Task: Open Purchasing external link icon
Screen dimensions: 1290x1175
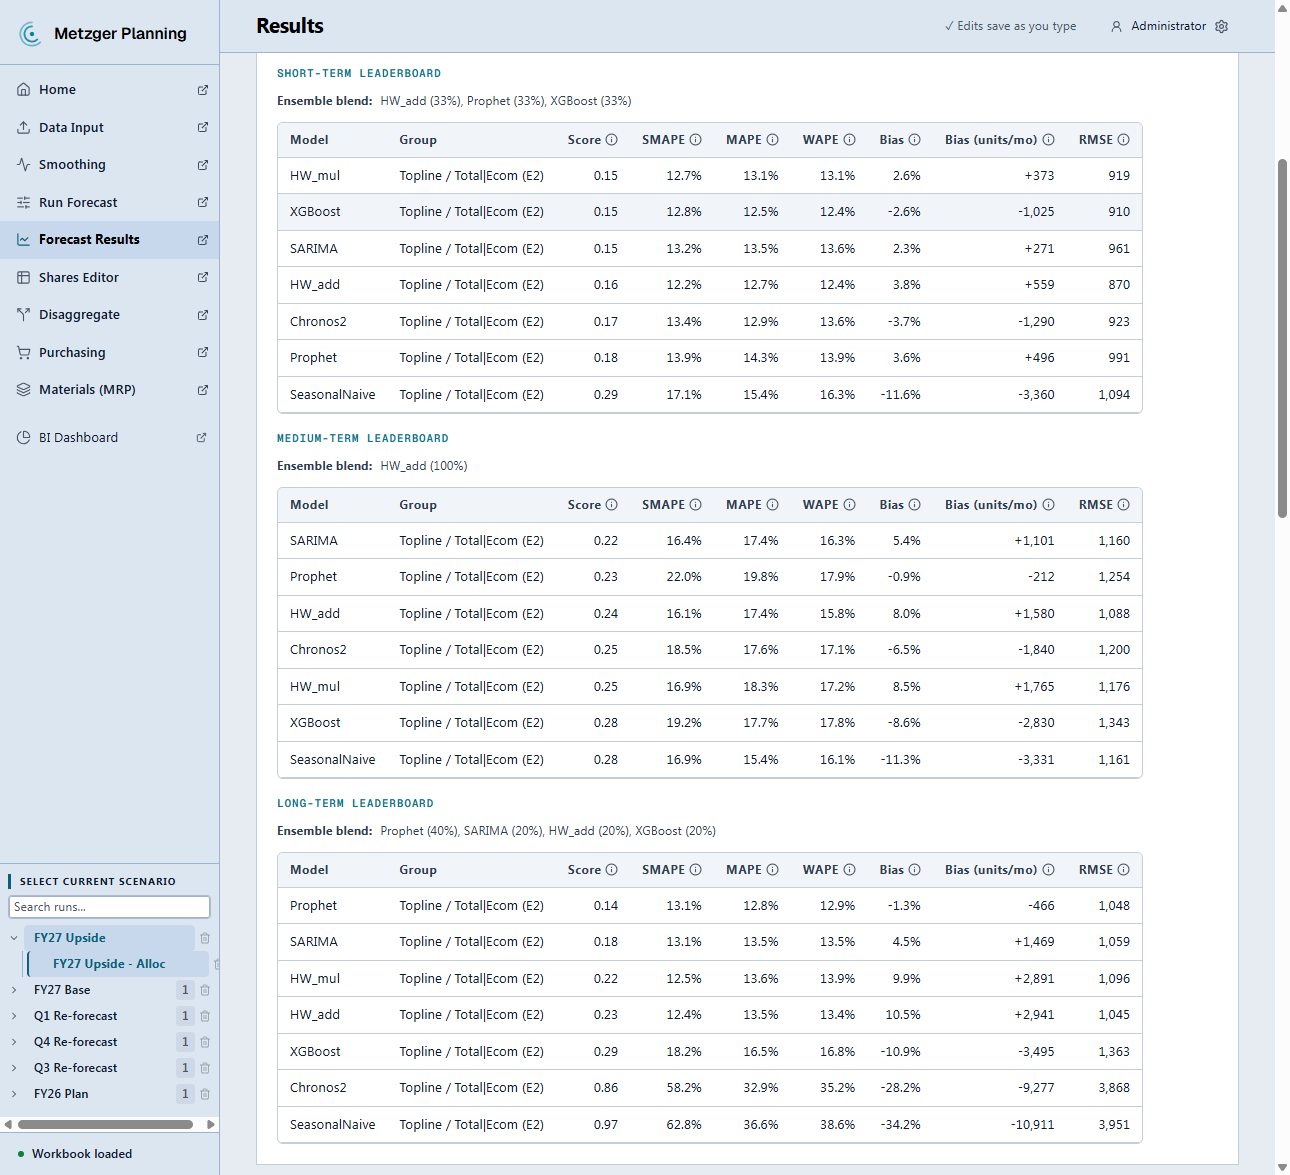Action: pyautogui.click(x=203, y=352)
